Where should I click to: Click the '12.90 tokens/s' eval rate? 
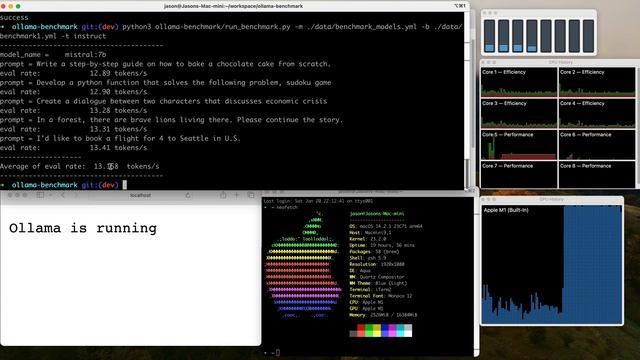(118, 92)
